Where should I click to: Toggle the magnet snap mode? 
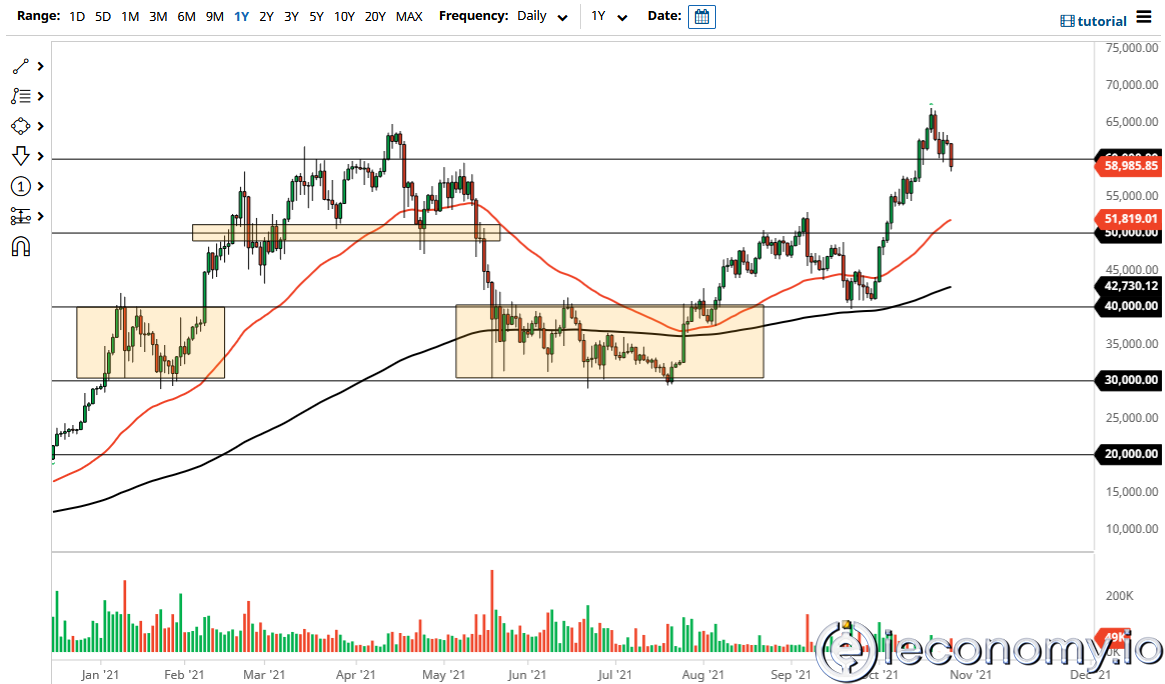[20, 246]
